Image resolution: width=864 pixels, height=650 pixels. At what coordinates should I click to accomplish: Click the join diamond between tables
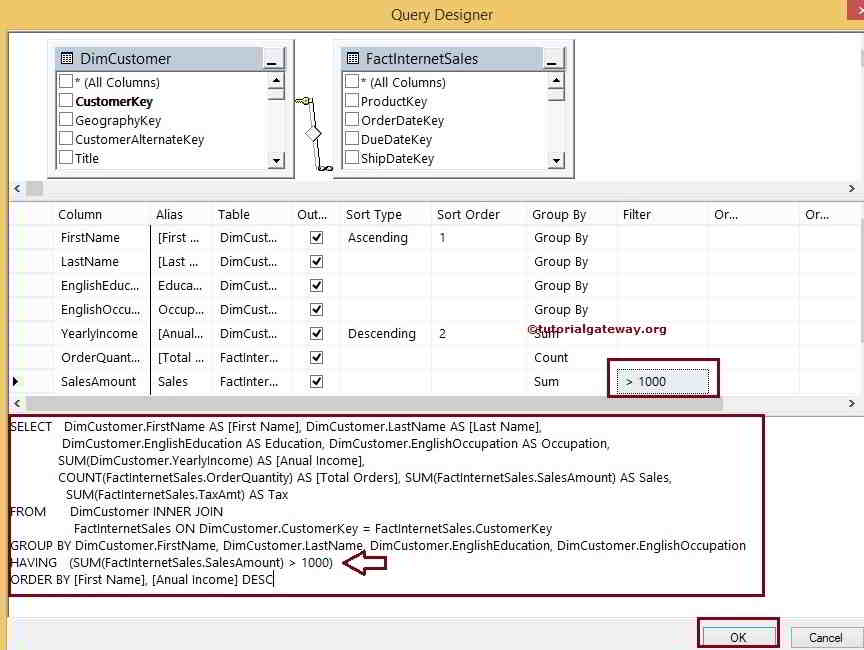(313, 133)
